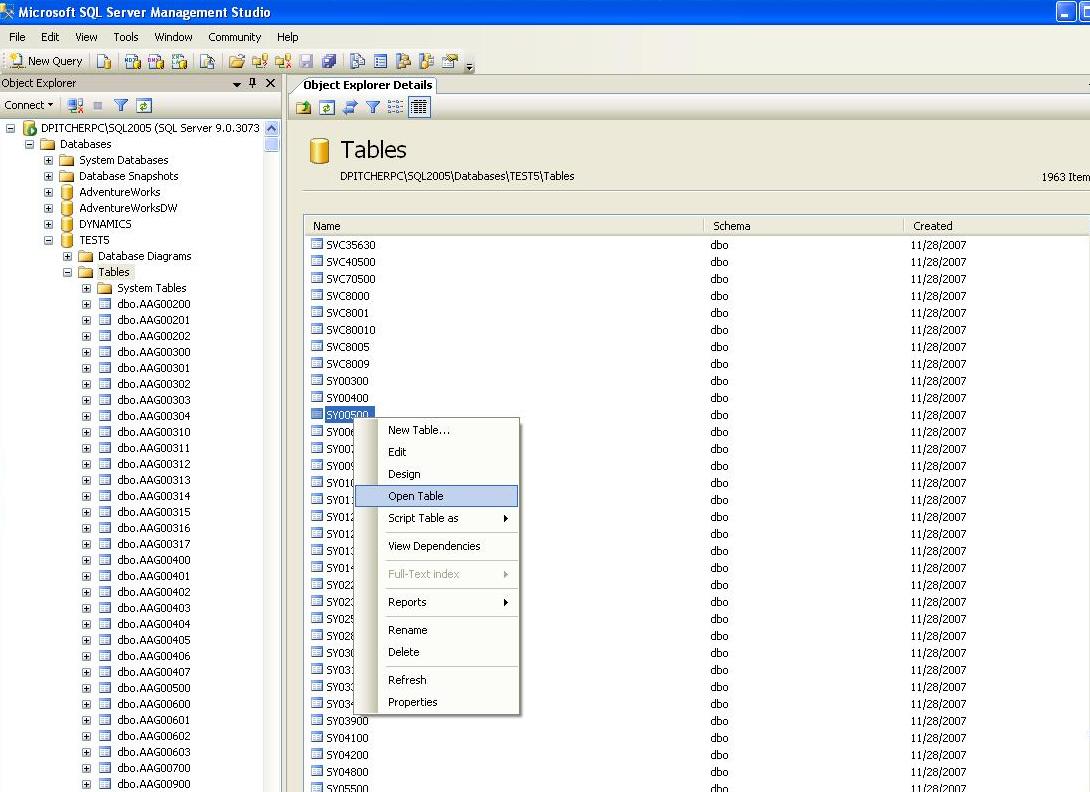Click the Object Explorer toolbar icon
The height and width of the screenshot is (792, 1090).
[403, 61]
